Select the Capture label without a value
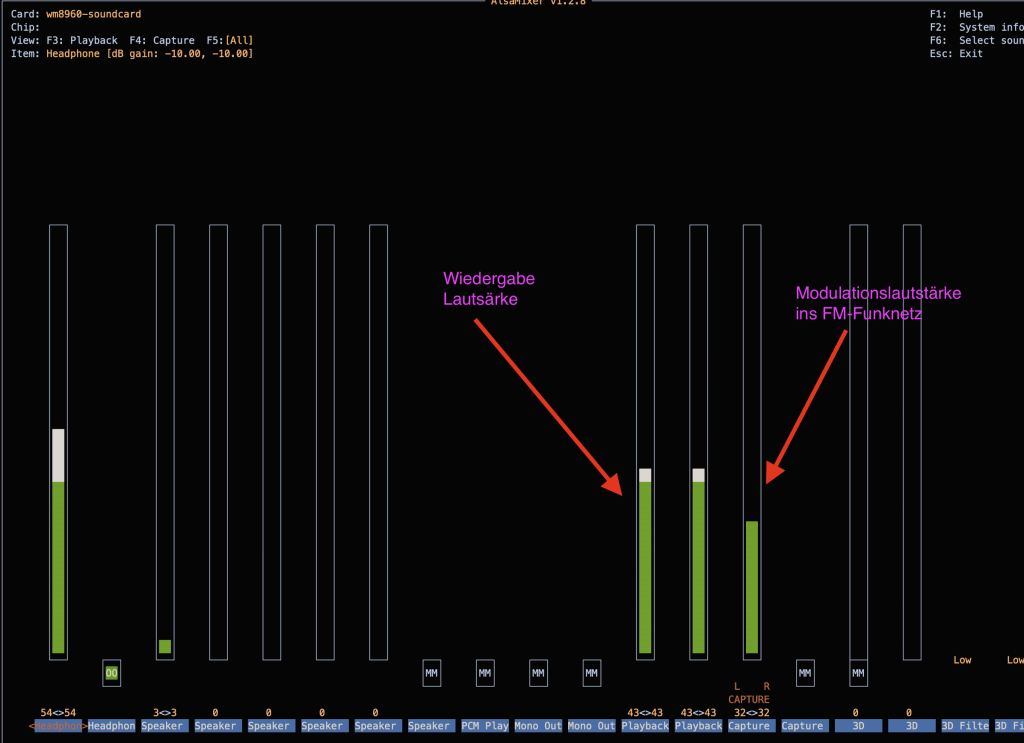1024x743 pixels. 803,726
